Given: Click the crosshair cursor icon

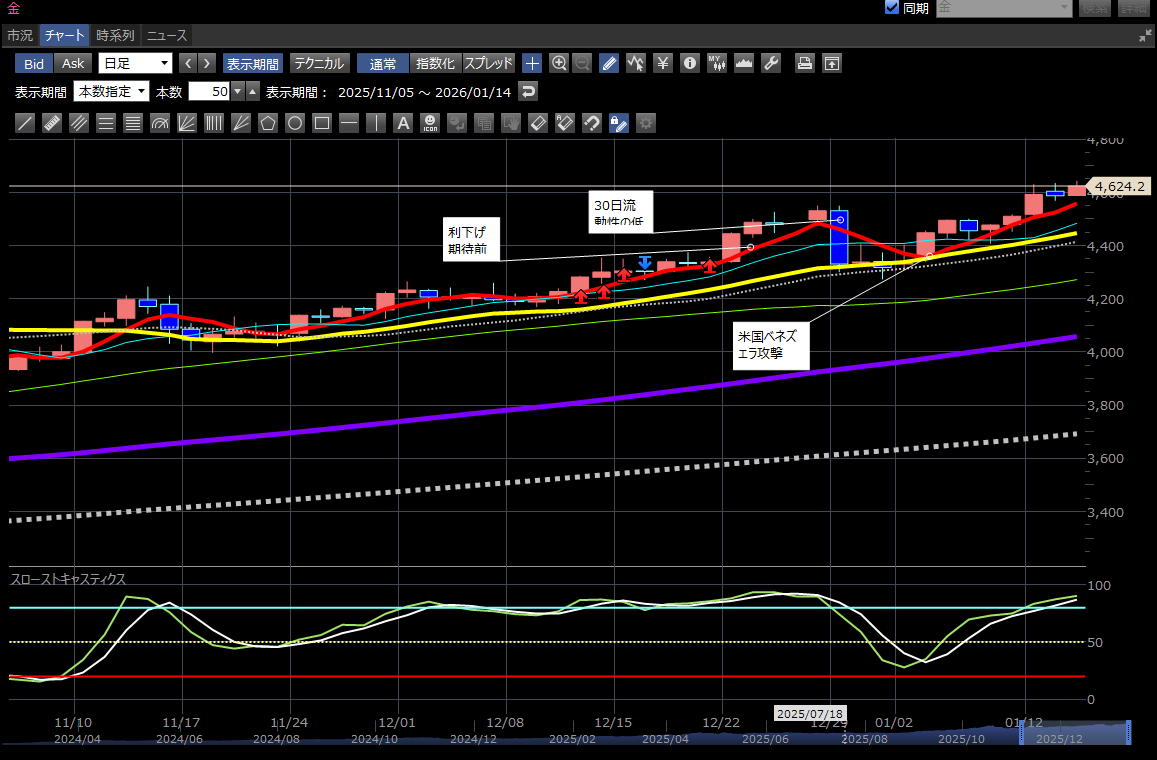Looking at the screenshot, I should (532, 63).
